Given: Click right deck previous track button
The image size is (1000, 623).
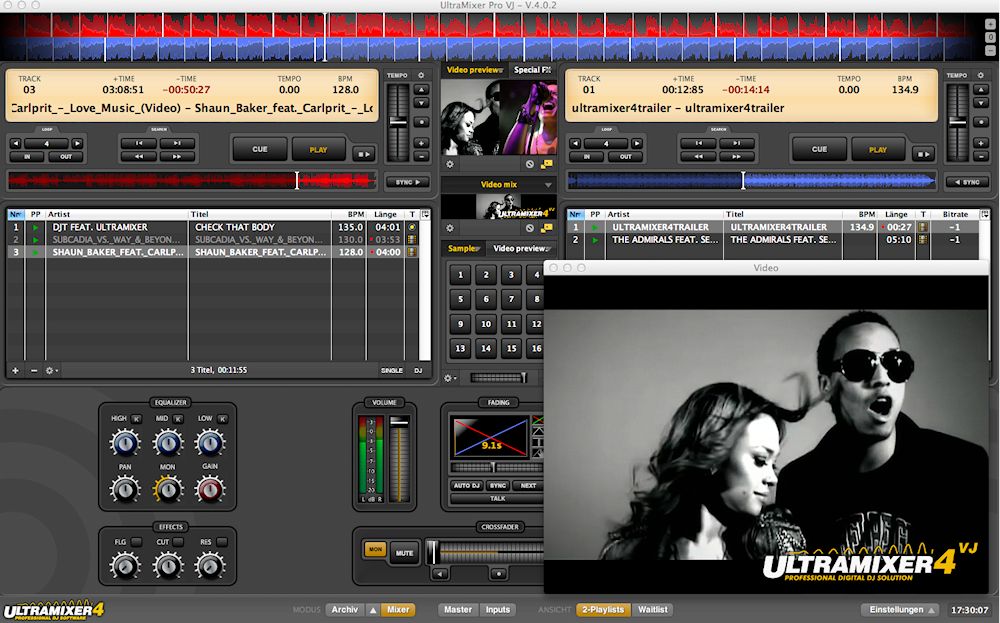Looking at the screenshot, I should (698, 143).
